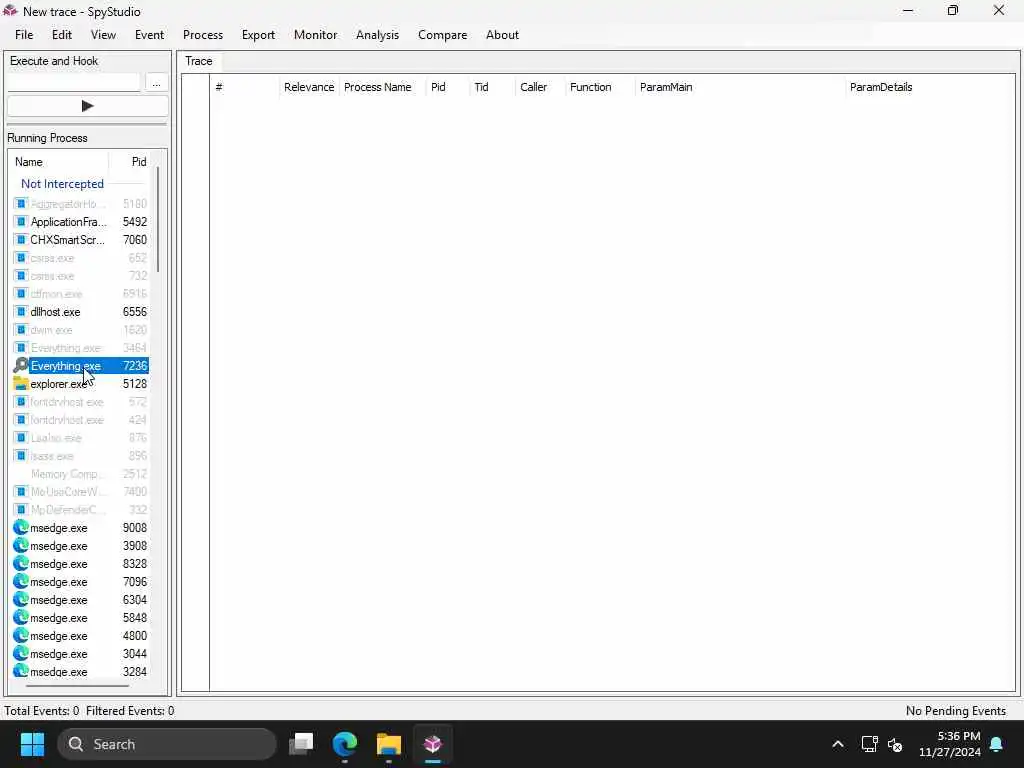Click msedge.exe icon with pid 5848
Image resolution: width=1024 pixels, height=768 pixels.
click(x=21, y=617)
